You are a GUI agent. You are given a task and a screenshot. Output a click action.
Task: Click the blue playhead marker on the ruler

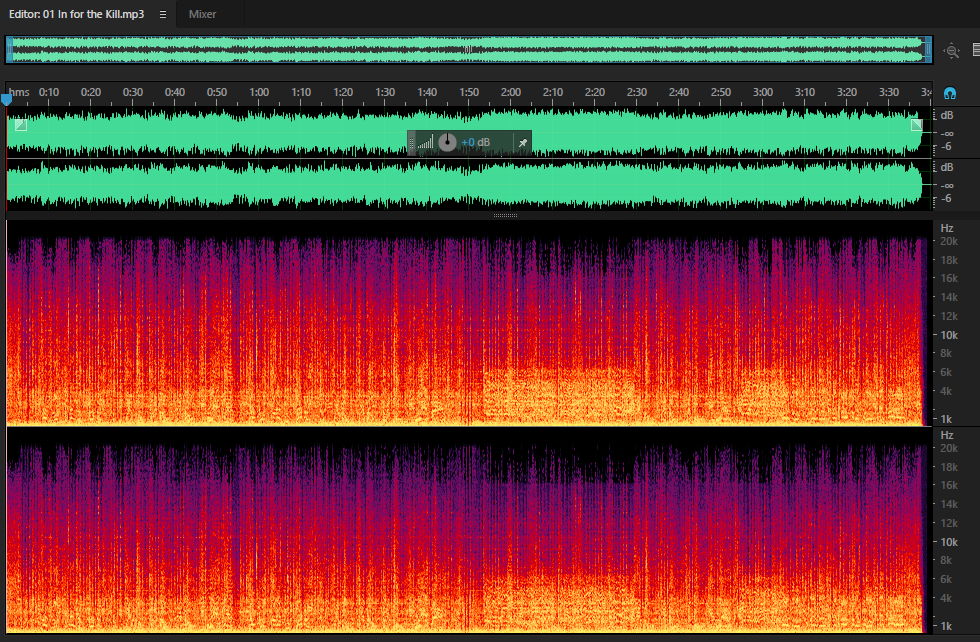coord(6,99)
